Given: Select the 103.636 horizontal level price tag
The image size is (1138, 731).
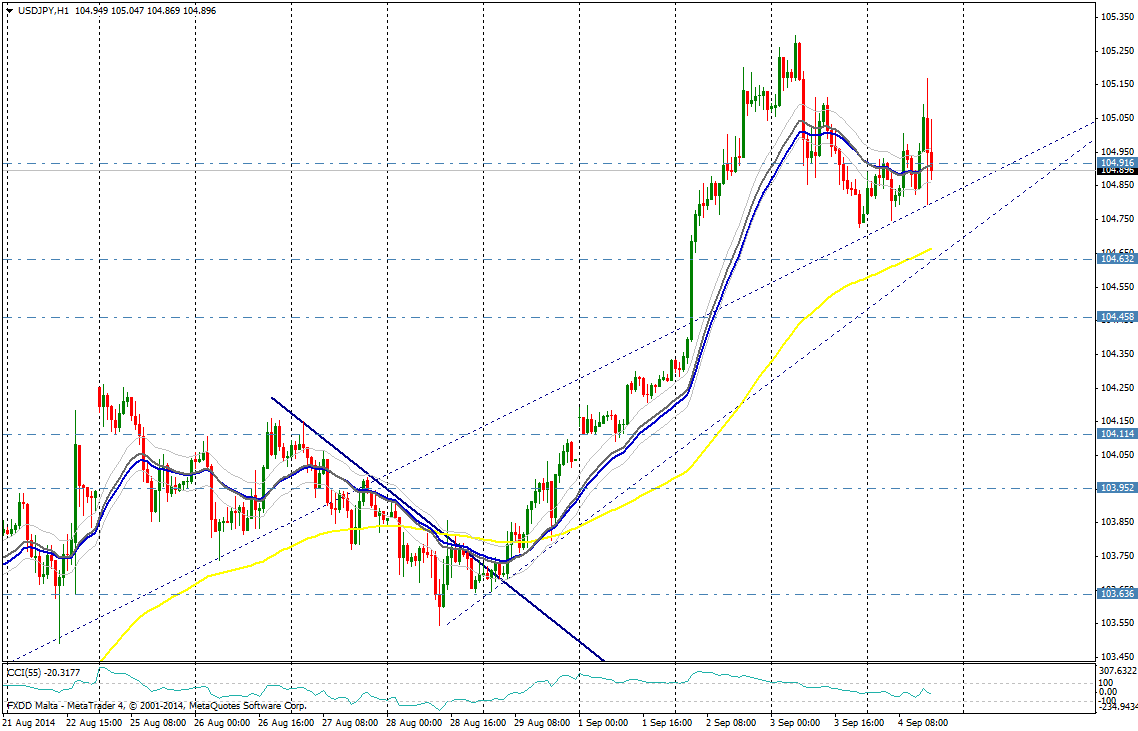Looking at the screenshot, I should click(x=1117, y=594).
